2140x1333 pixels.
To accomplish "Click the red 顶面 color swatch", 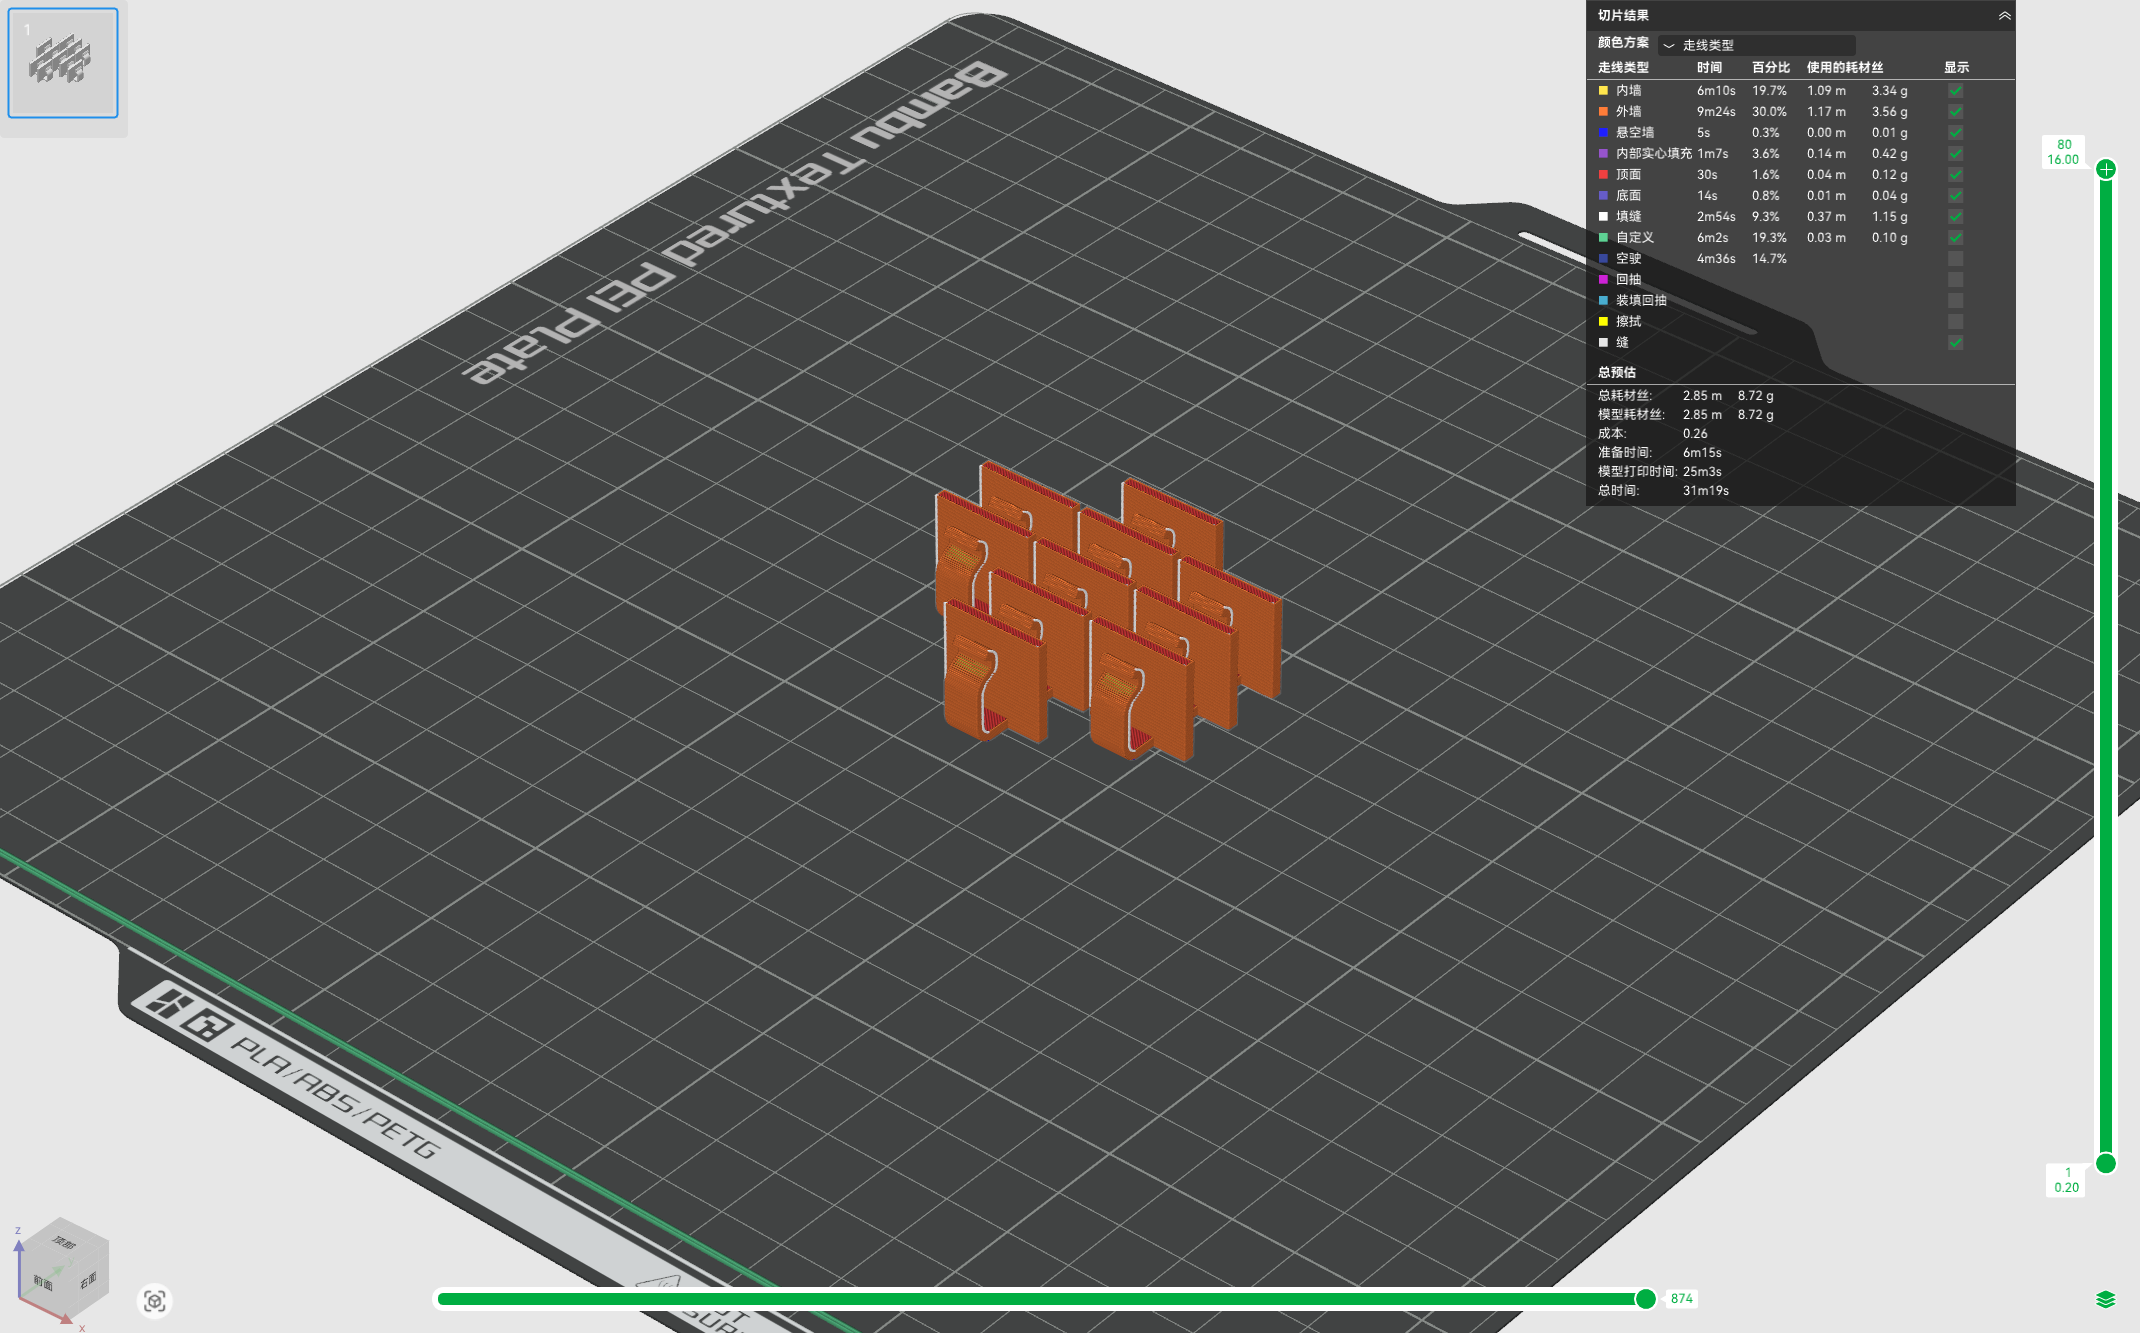I will [1603, 175].
